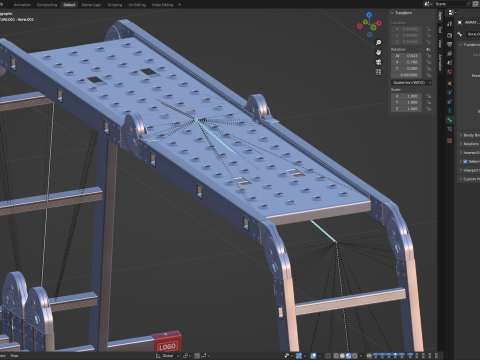480x360 pixels.
Task: Lock Scale Z with its padlock icon
Action: coord(428,109)
